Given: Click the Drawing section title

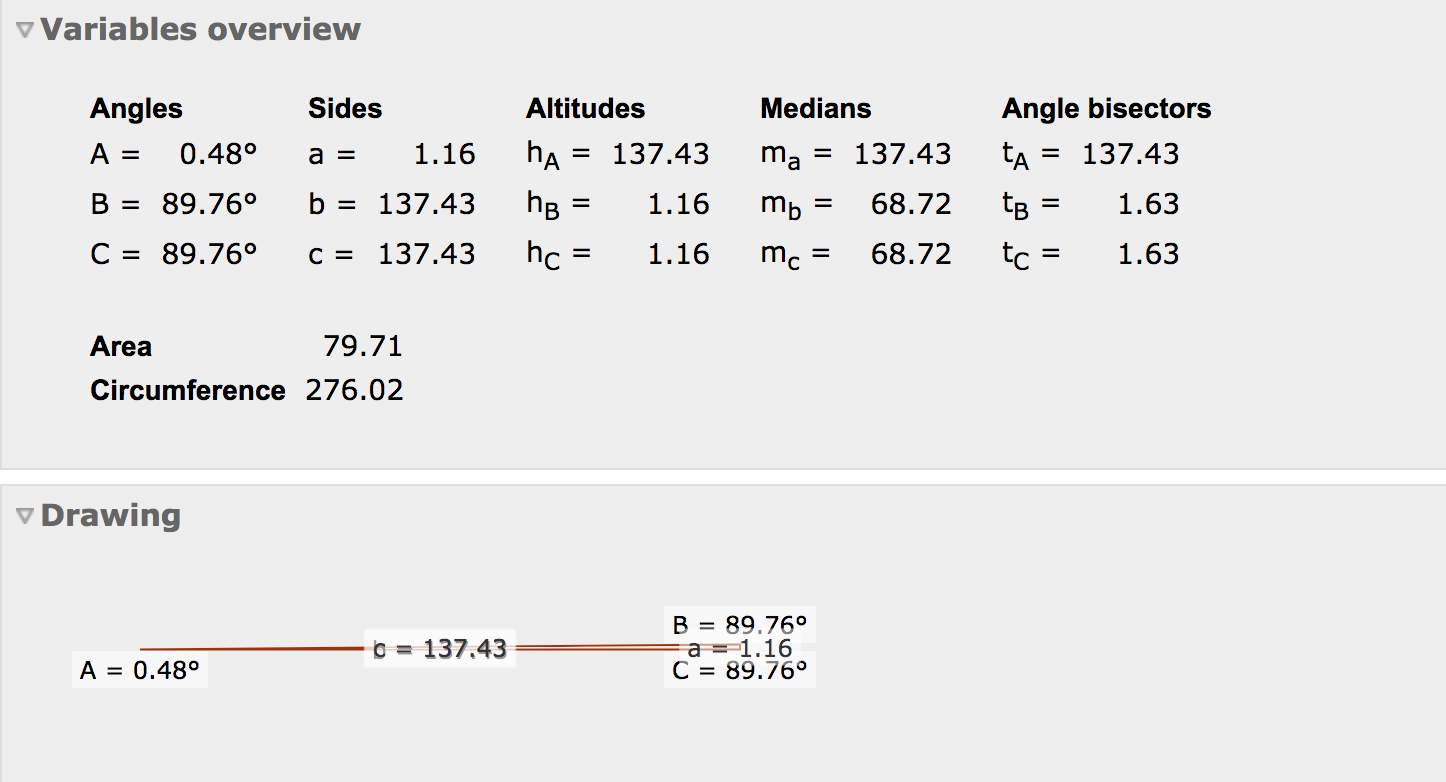Looking at the screenshot, I should (110, 516).
